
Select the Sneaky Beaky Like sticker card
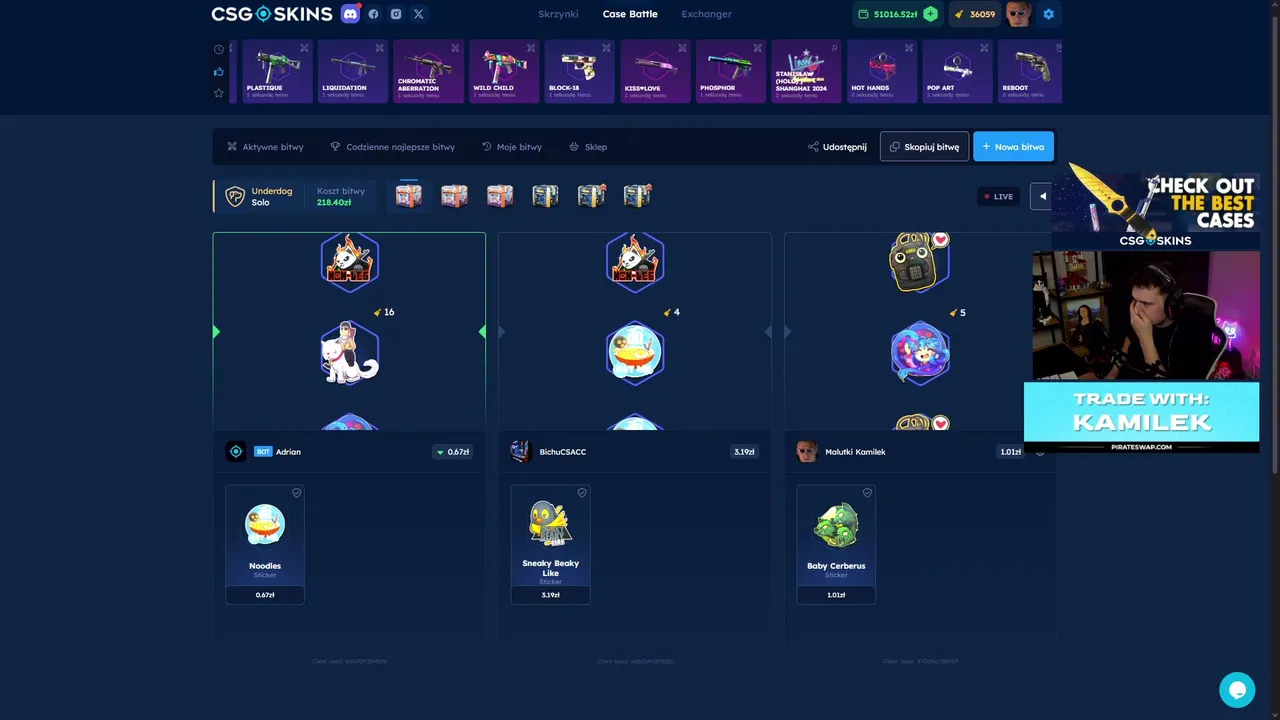point(550,545)
